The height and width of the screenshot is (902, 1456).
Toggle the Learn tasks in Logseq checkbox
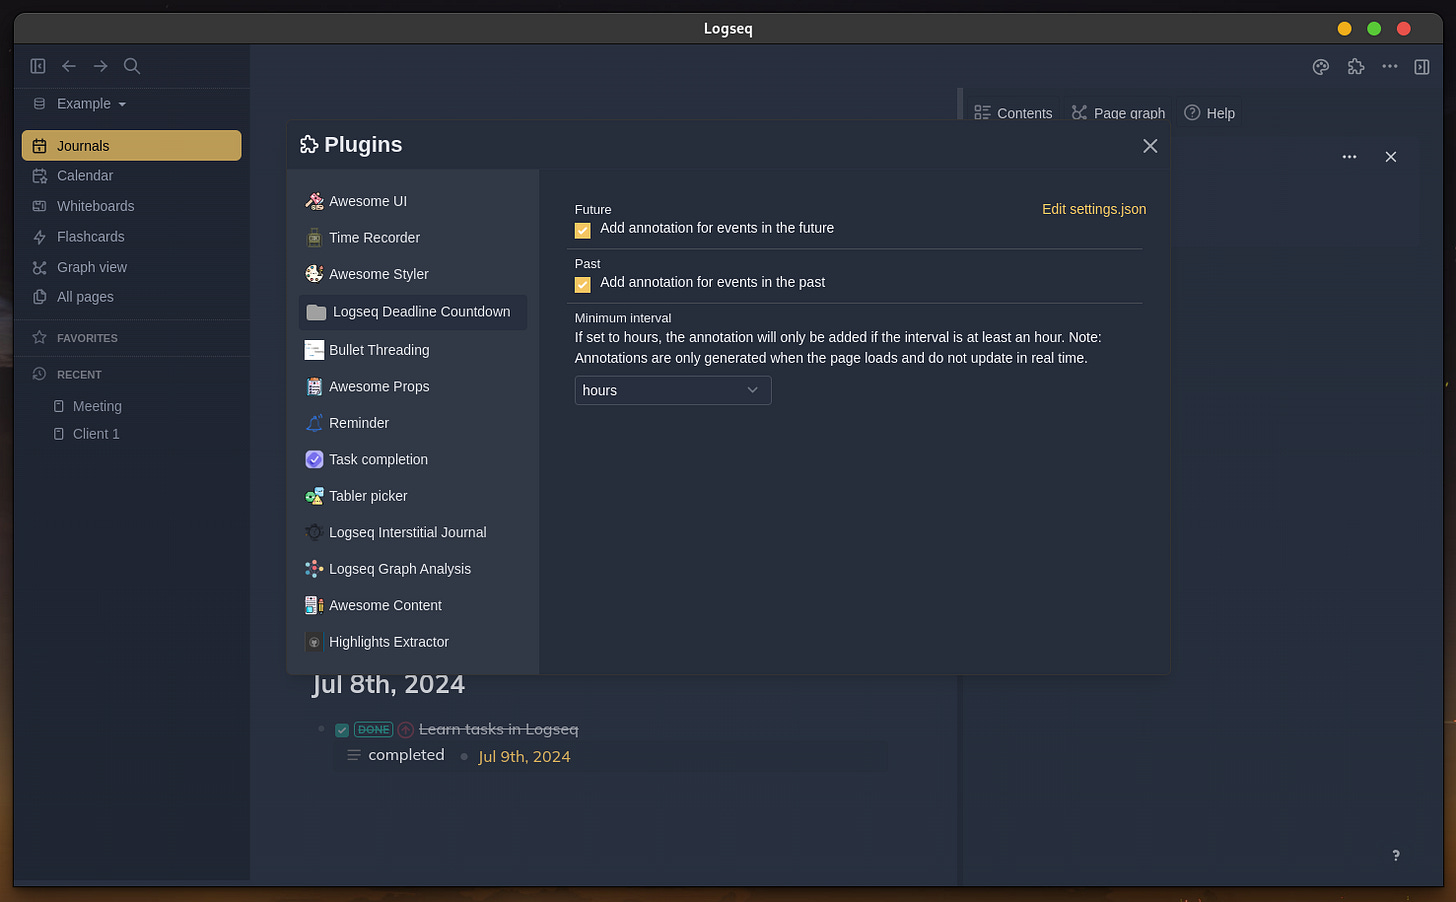point(342,730)
